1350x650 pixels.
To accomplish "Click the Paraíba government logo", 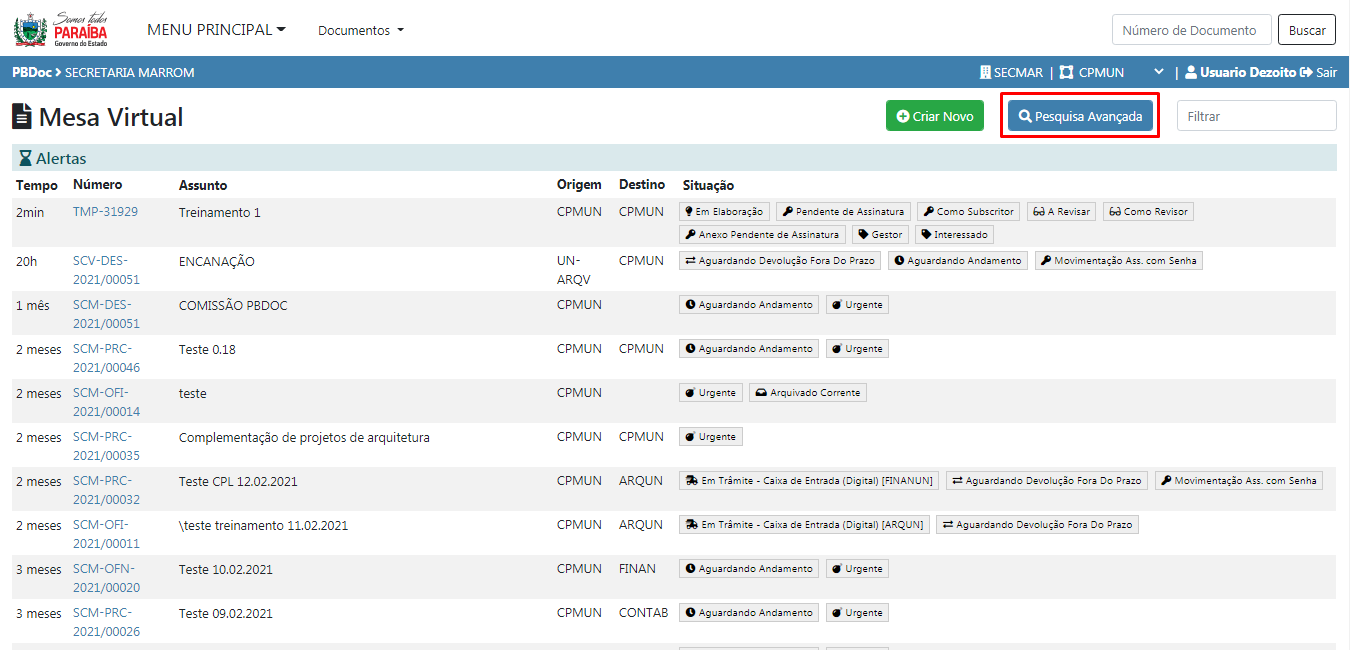I will click(x=60, y=30).
